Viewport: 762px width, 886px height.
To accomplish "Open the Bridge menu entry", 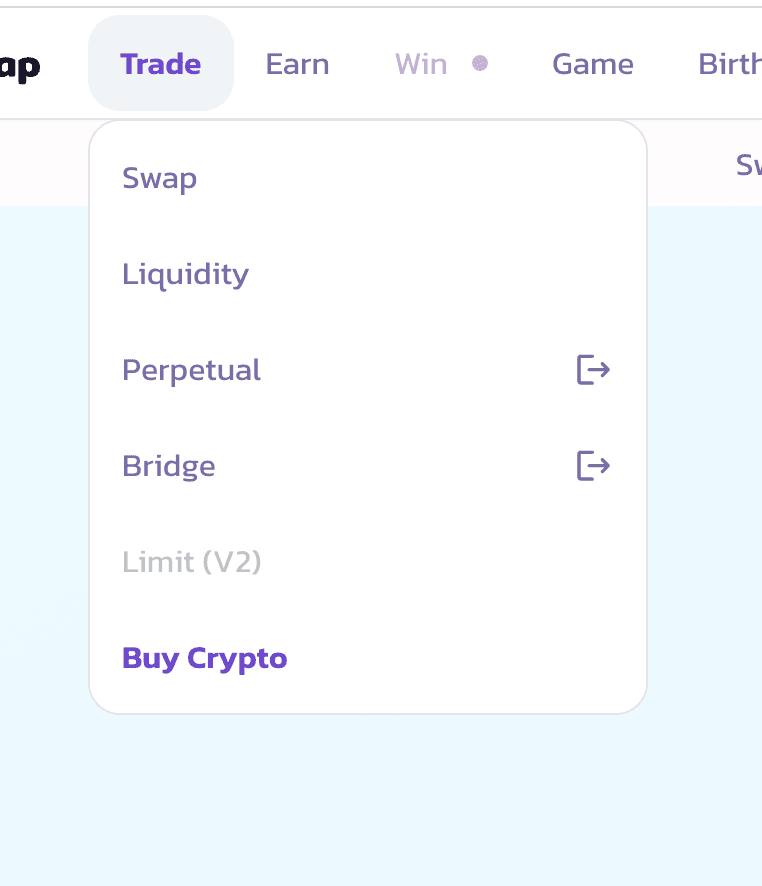I will 169,466.
